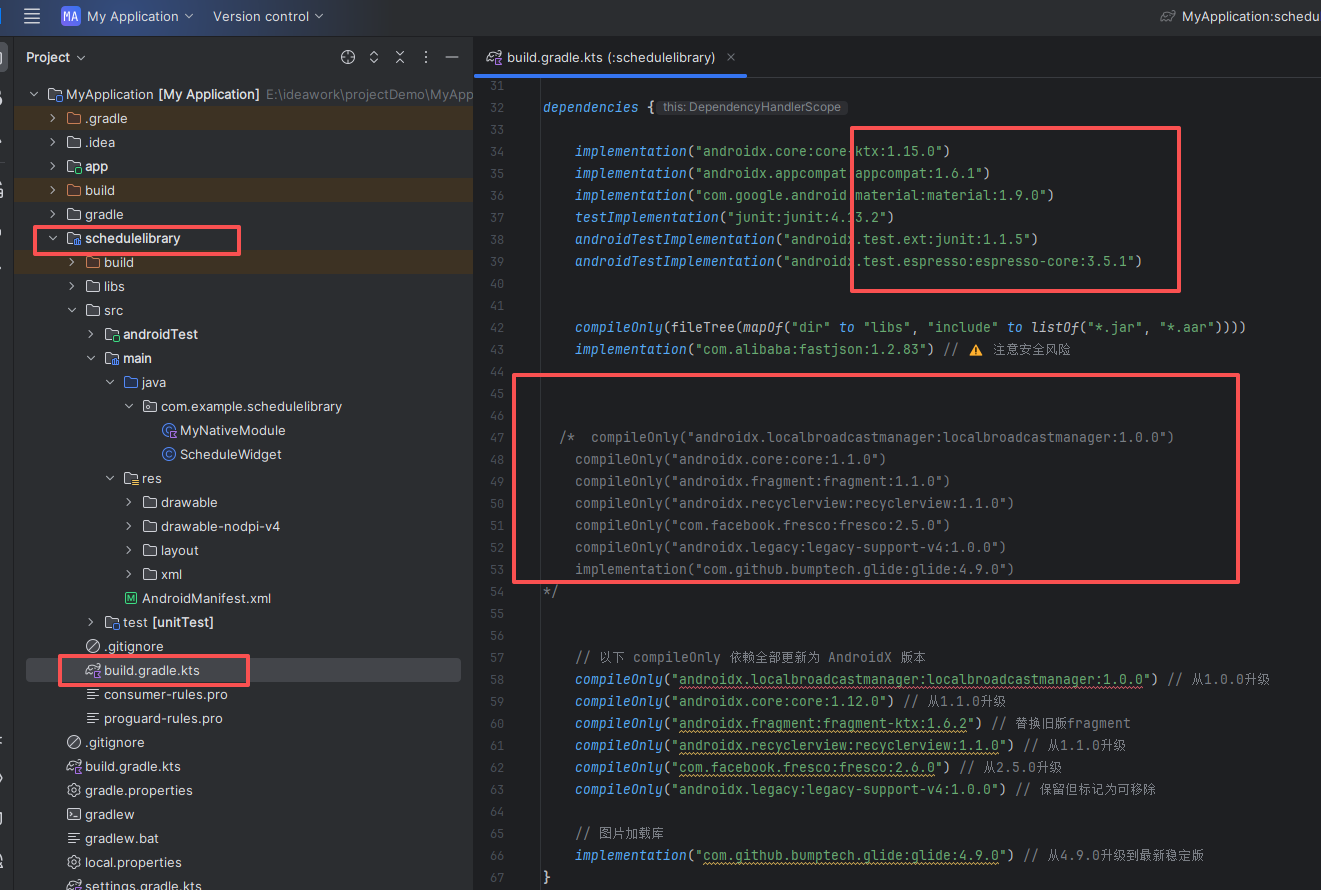The height and width of the screenshot is (890, 1321).
Task: Click the 'this: DependencyHandlerScope' inlay hint
Action: [x=753, y=107]
